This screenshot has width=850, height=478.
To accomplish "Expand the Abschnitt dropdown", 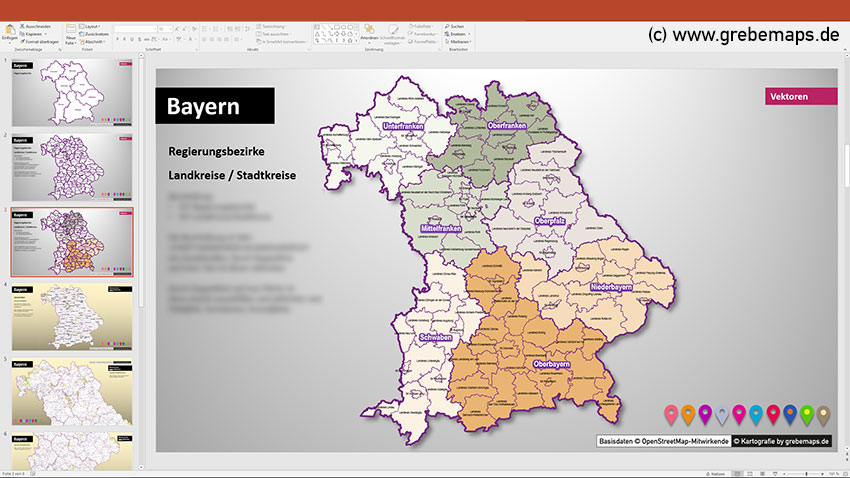I will 96,42.
